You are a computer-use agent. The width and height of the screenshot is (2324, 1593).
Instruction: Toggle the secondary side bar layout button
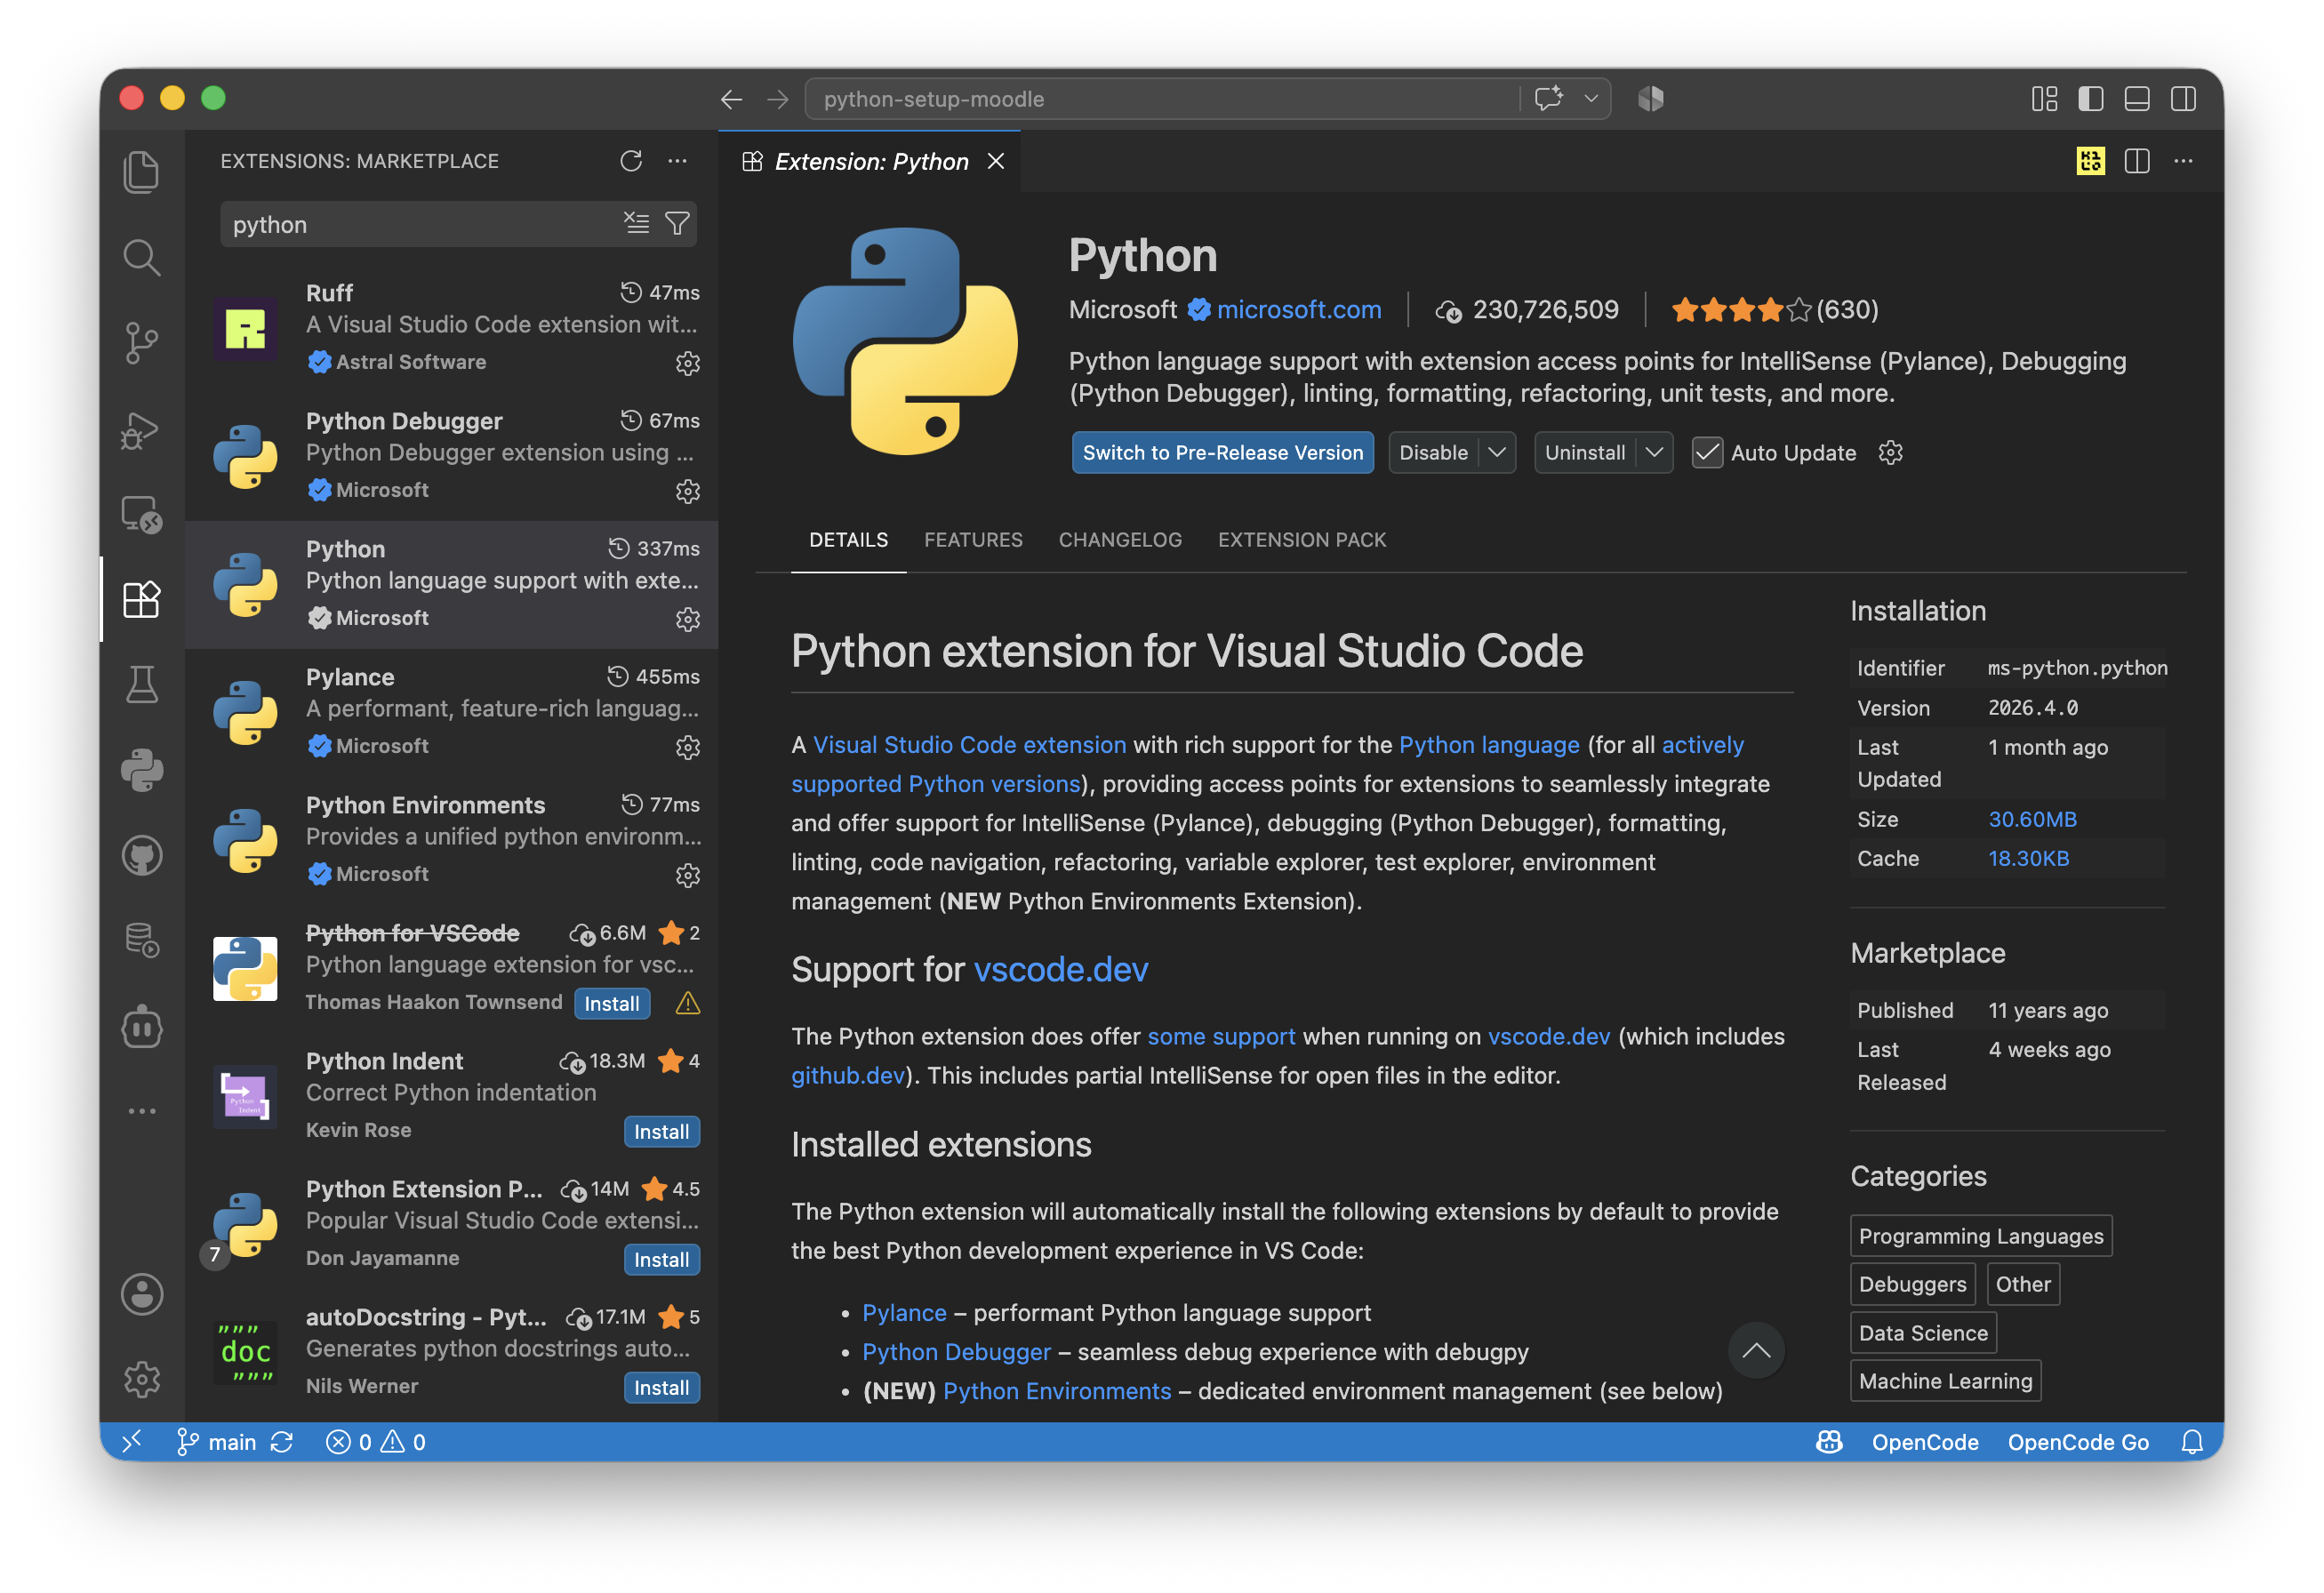[2183, 99]
